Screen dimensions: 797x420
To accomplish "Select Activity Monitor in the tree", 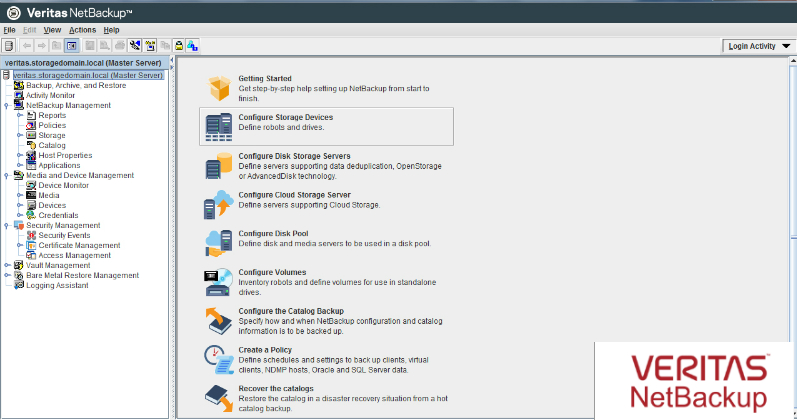I will [50, 95].
